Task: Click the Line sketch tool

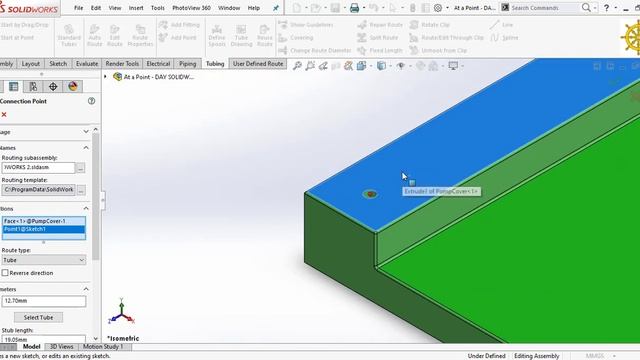Action: click(x=502, y=24)
